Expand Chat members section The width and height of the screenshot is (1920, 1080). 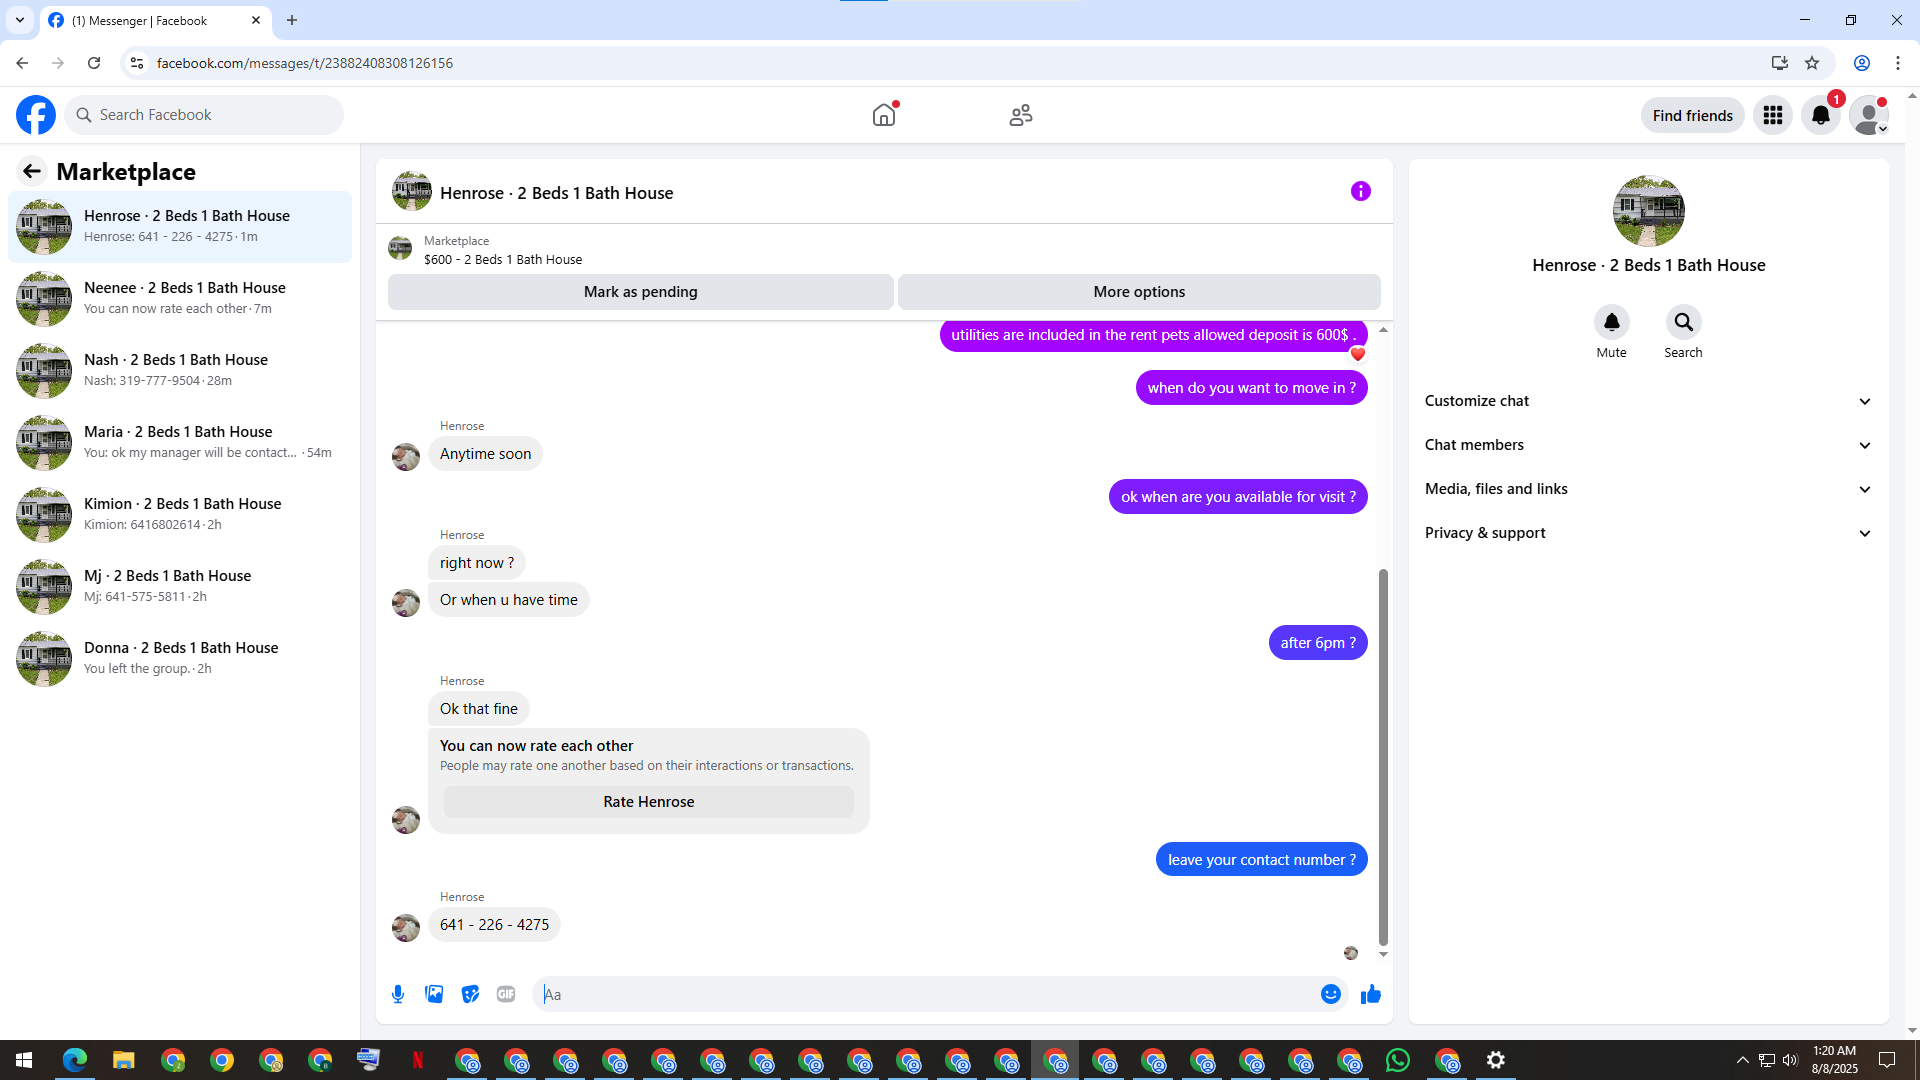(1648, 445)
